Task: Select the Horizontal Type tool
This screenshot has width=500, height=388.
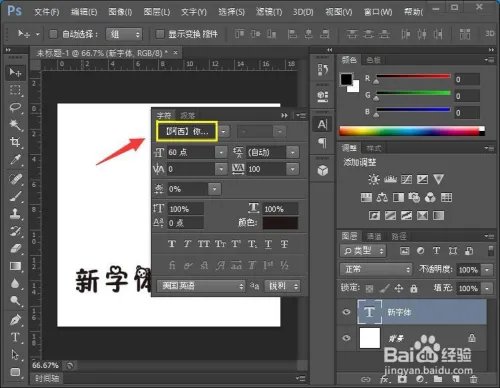Action: (x=15, y=337)
